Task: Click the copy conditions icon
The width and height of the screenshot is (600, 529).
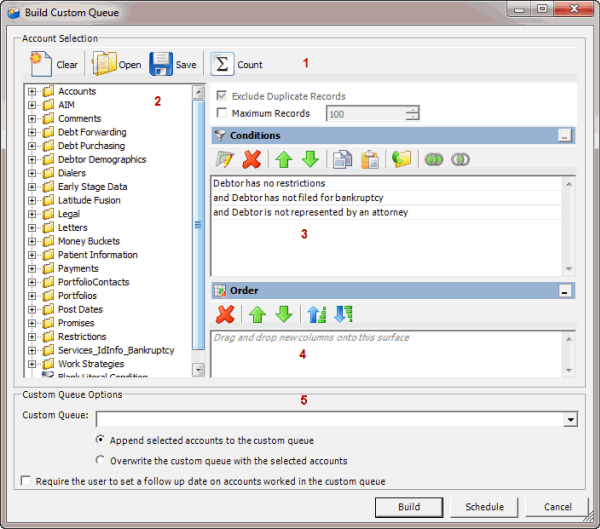Action: coord(342,159)
